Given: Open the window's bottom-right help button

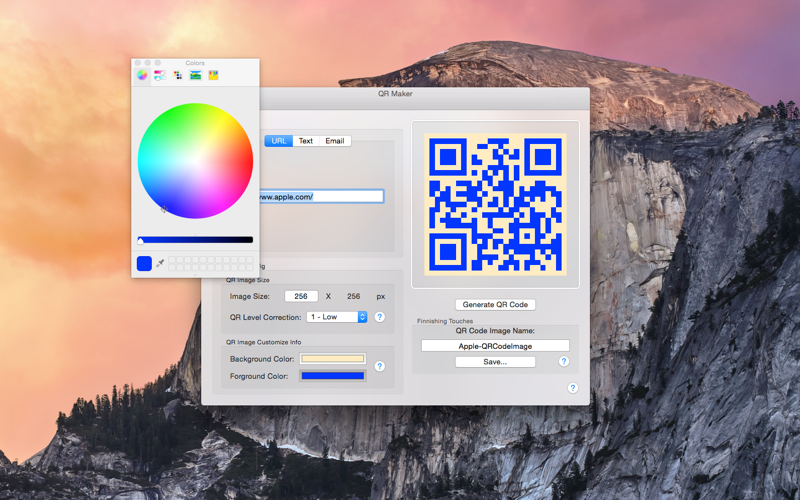Looking at the screenshot, I should click(573, 388).
